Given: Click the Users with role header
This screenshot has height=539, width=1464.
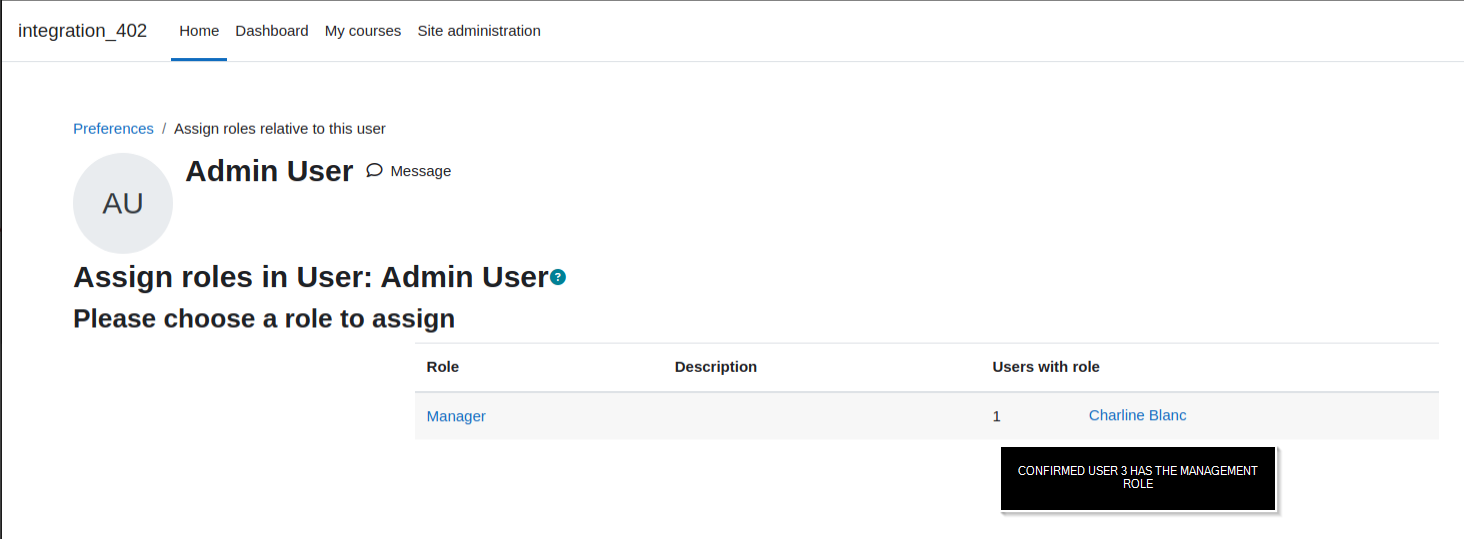Looking at the screenshot, I should pyautogui.click(x=1046, y=367).
